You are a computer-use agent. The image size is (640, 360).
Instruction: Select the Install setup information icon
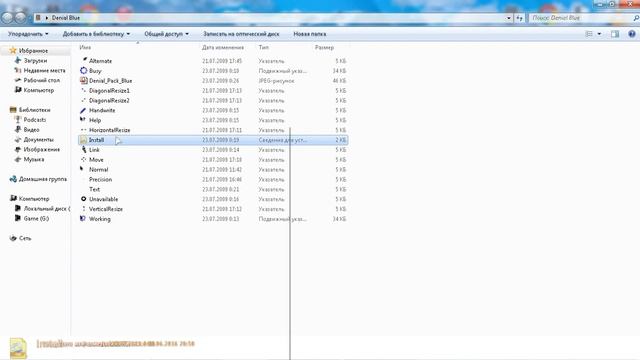83,140
